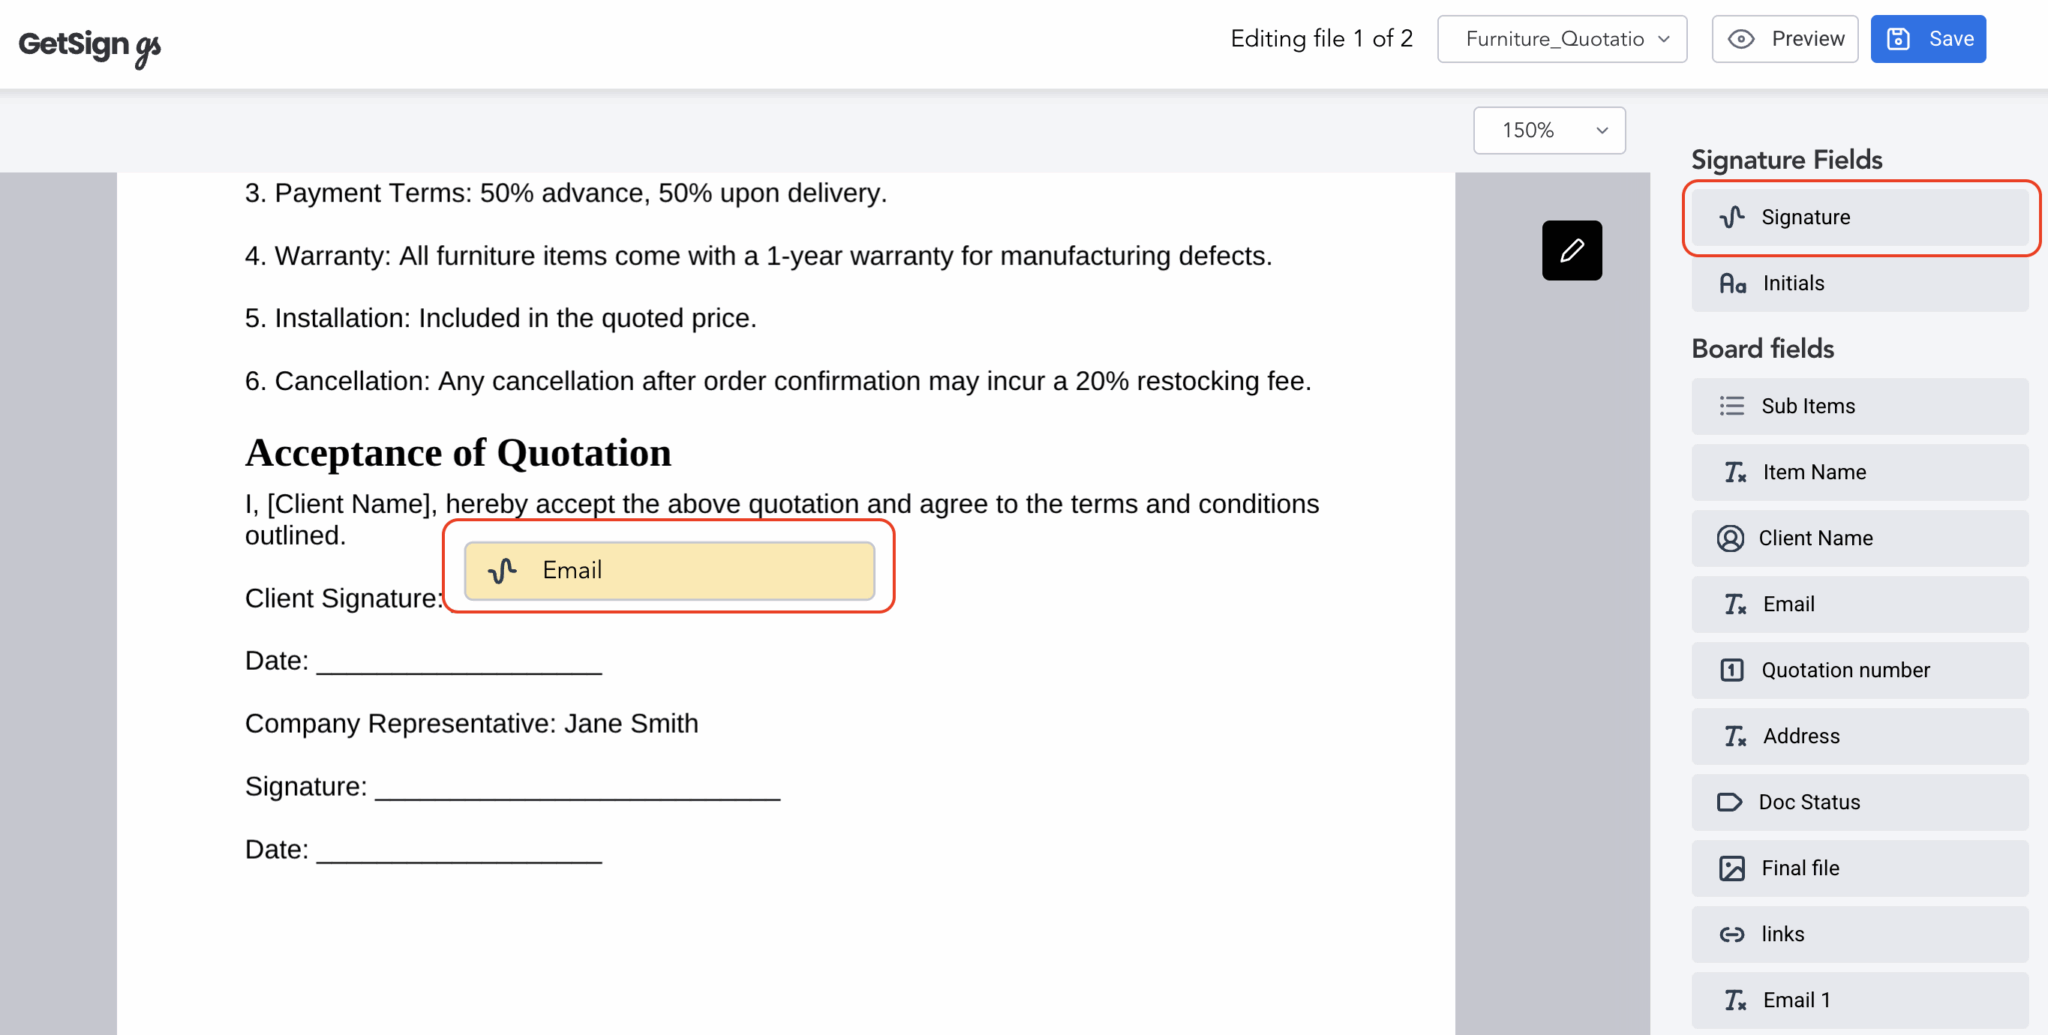The height and width of the screenshot is (1035, 2048).
Task: Open the 150% zoom level dropdown
Action: pyautogui.click(x=1548, y=130)
